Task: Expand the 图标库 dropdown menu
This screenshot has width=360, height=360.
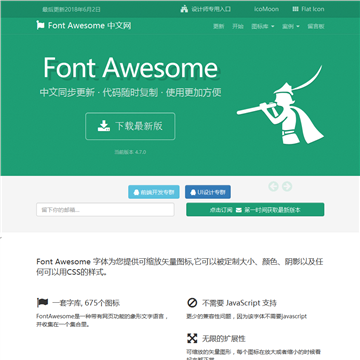Action: 263,26
